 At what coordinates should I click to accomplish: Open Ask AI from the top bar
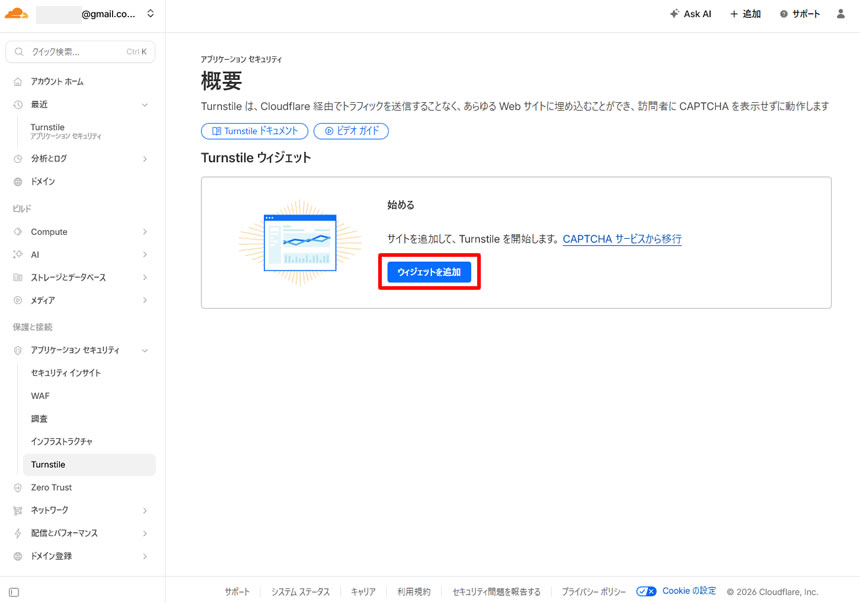690,14
